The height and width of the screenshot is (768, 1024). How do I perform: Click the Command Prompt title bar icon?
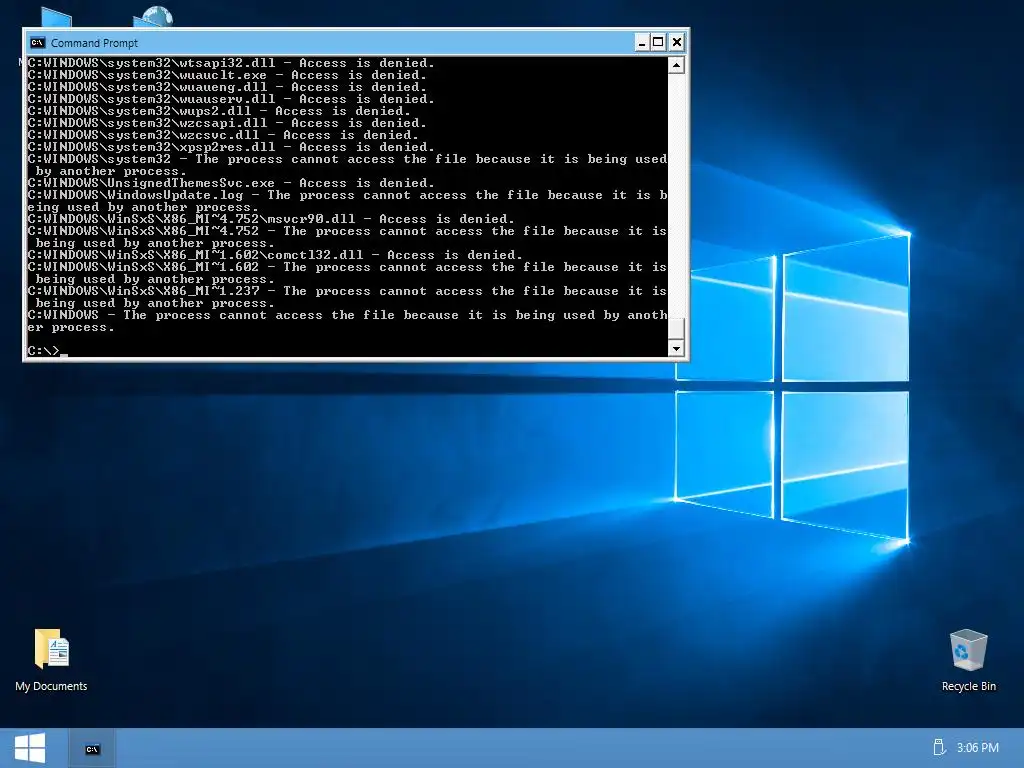point(38,43)
